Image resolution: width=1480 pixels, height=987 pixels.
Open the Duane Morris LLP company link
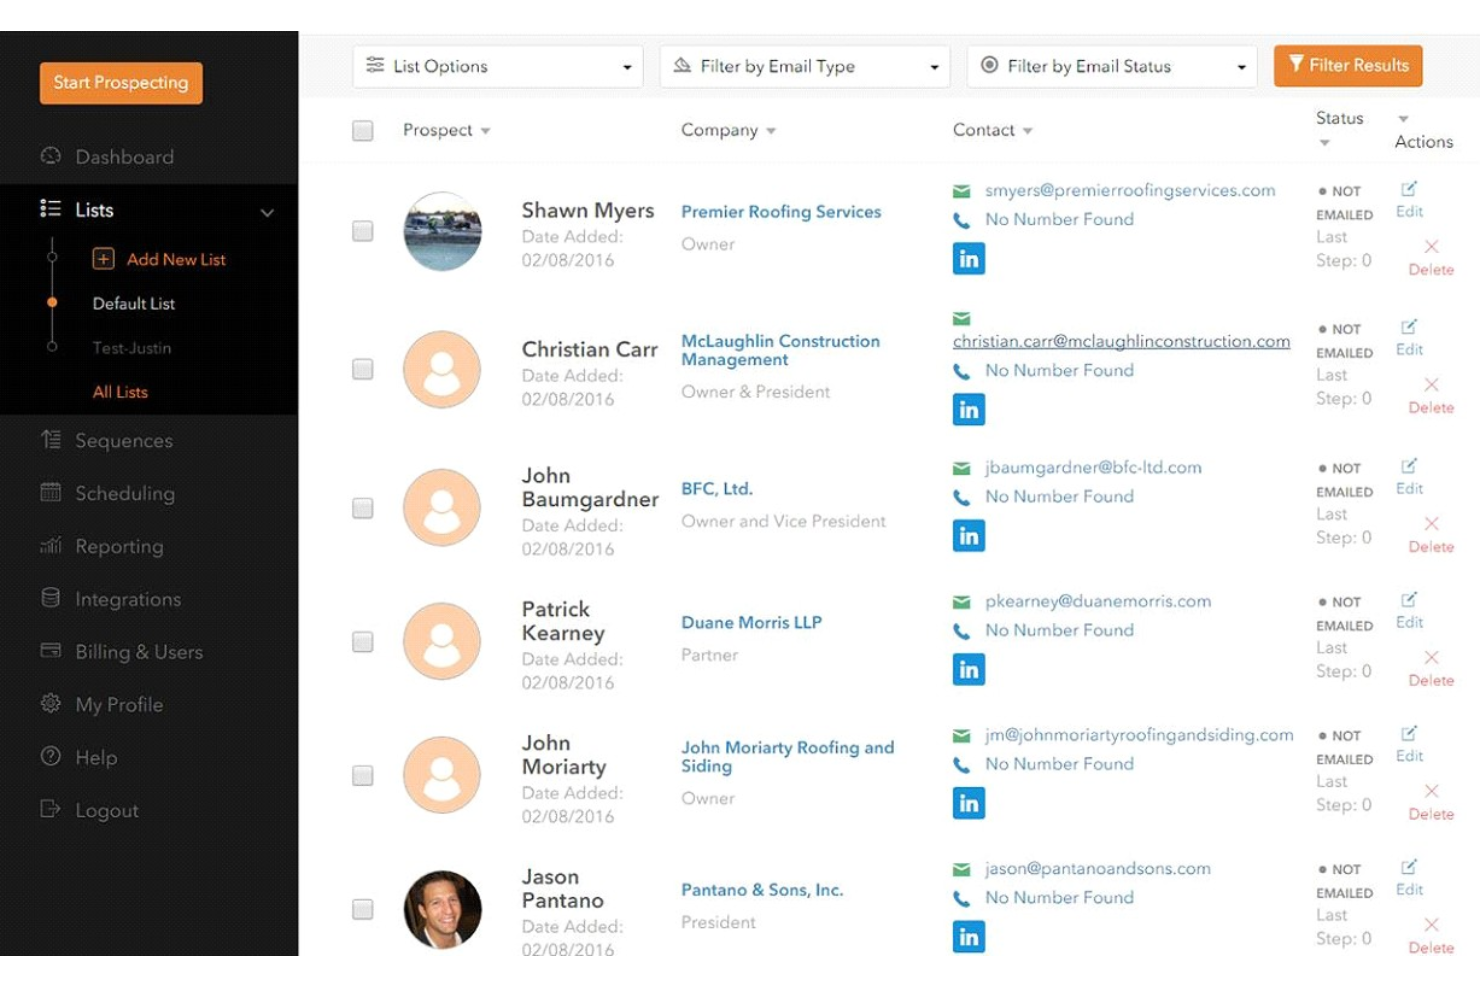751,622
